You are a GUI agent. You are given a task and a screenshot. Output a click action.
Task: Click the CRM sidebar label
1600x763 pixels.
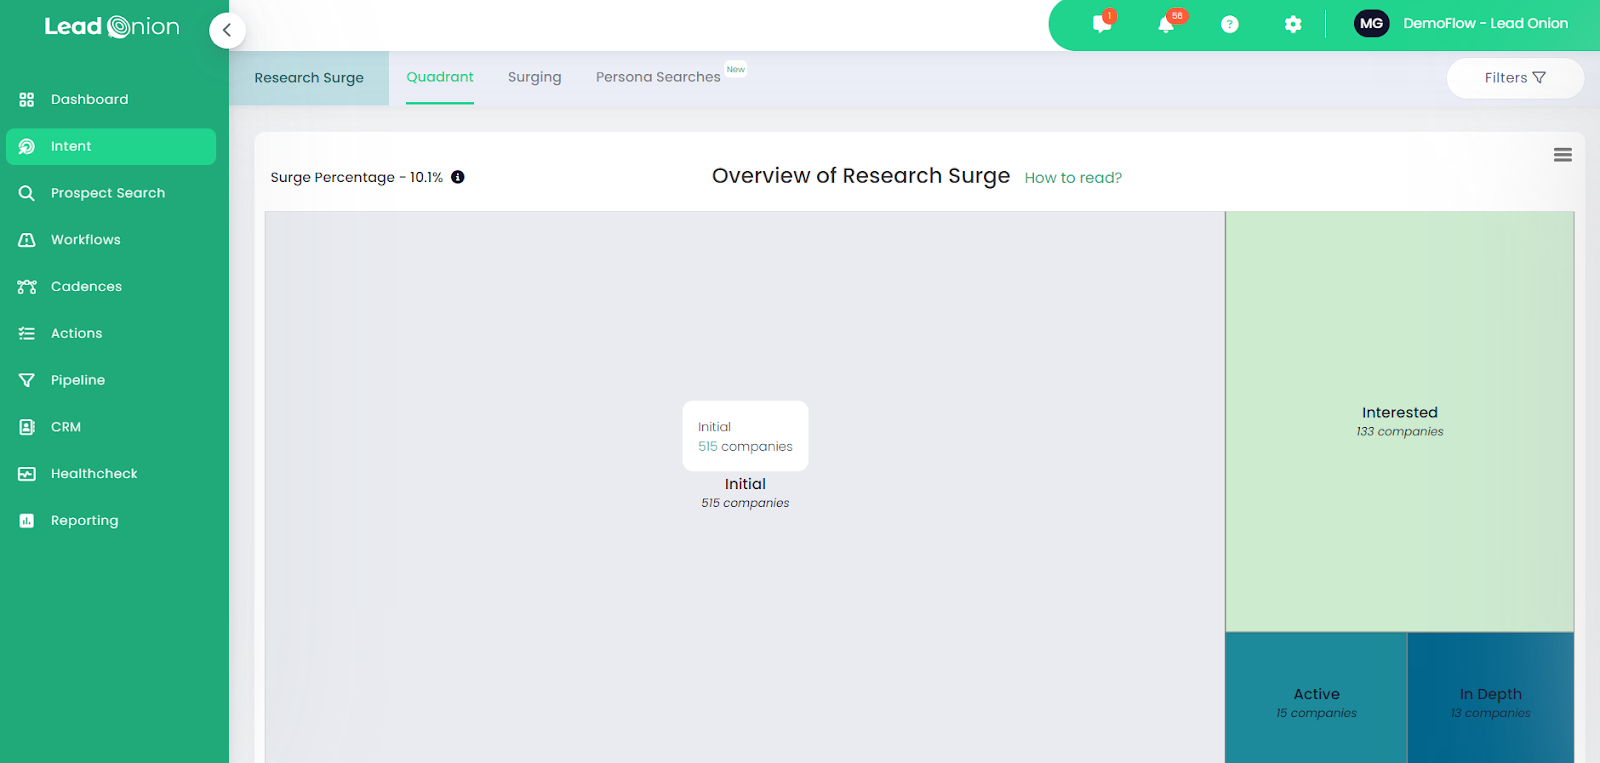pyautogui.click(x=66, y=427)
